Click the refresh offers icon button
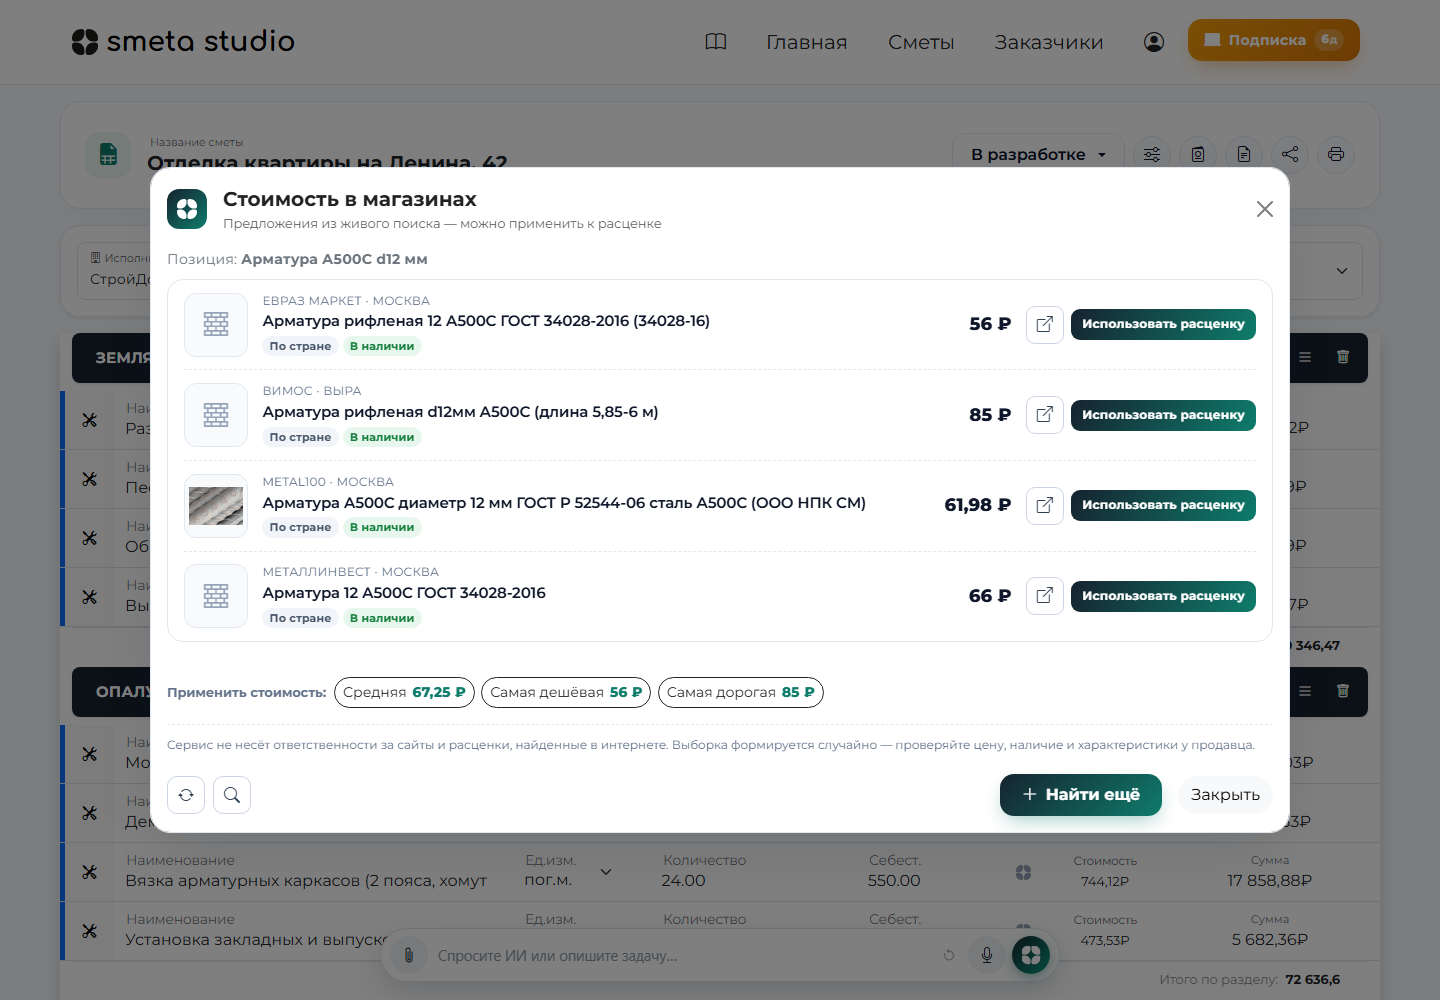This screenshot has height=1000, width=1440. point(186,795)
